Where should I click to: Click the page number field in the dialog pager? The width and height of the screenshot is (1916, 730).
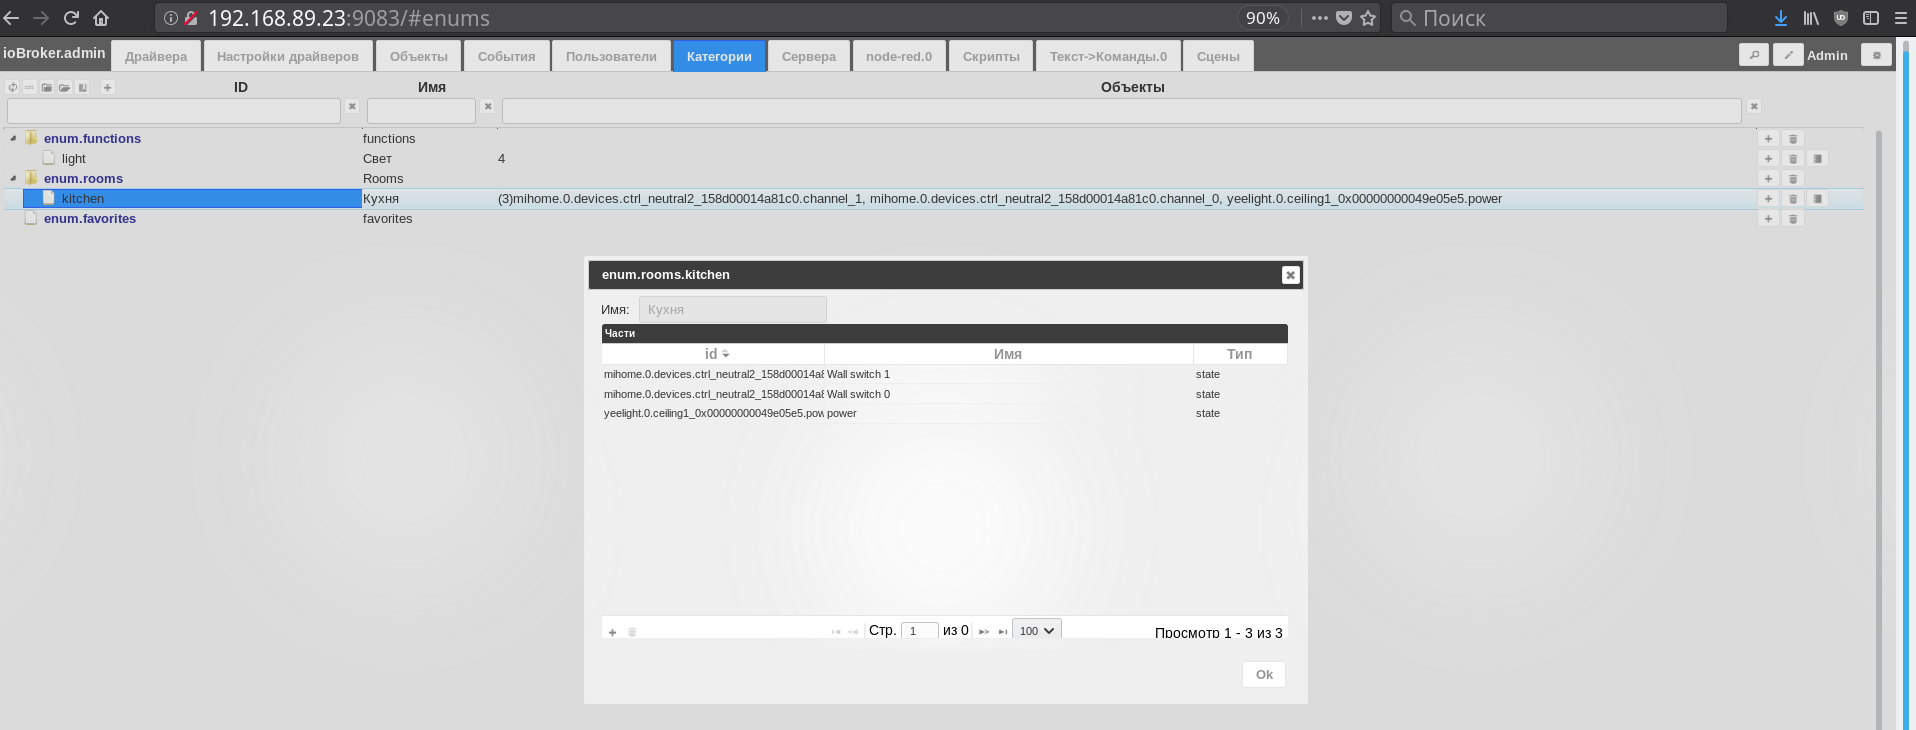click(919, 631)
